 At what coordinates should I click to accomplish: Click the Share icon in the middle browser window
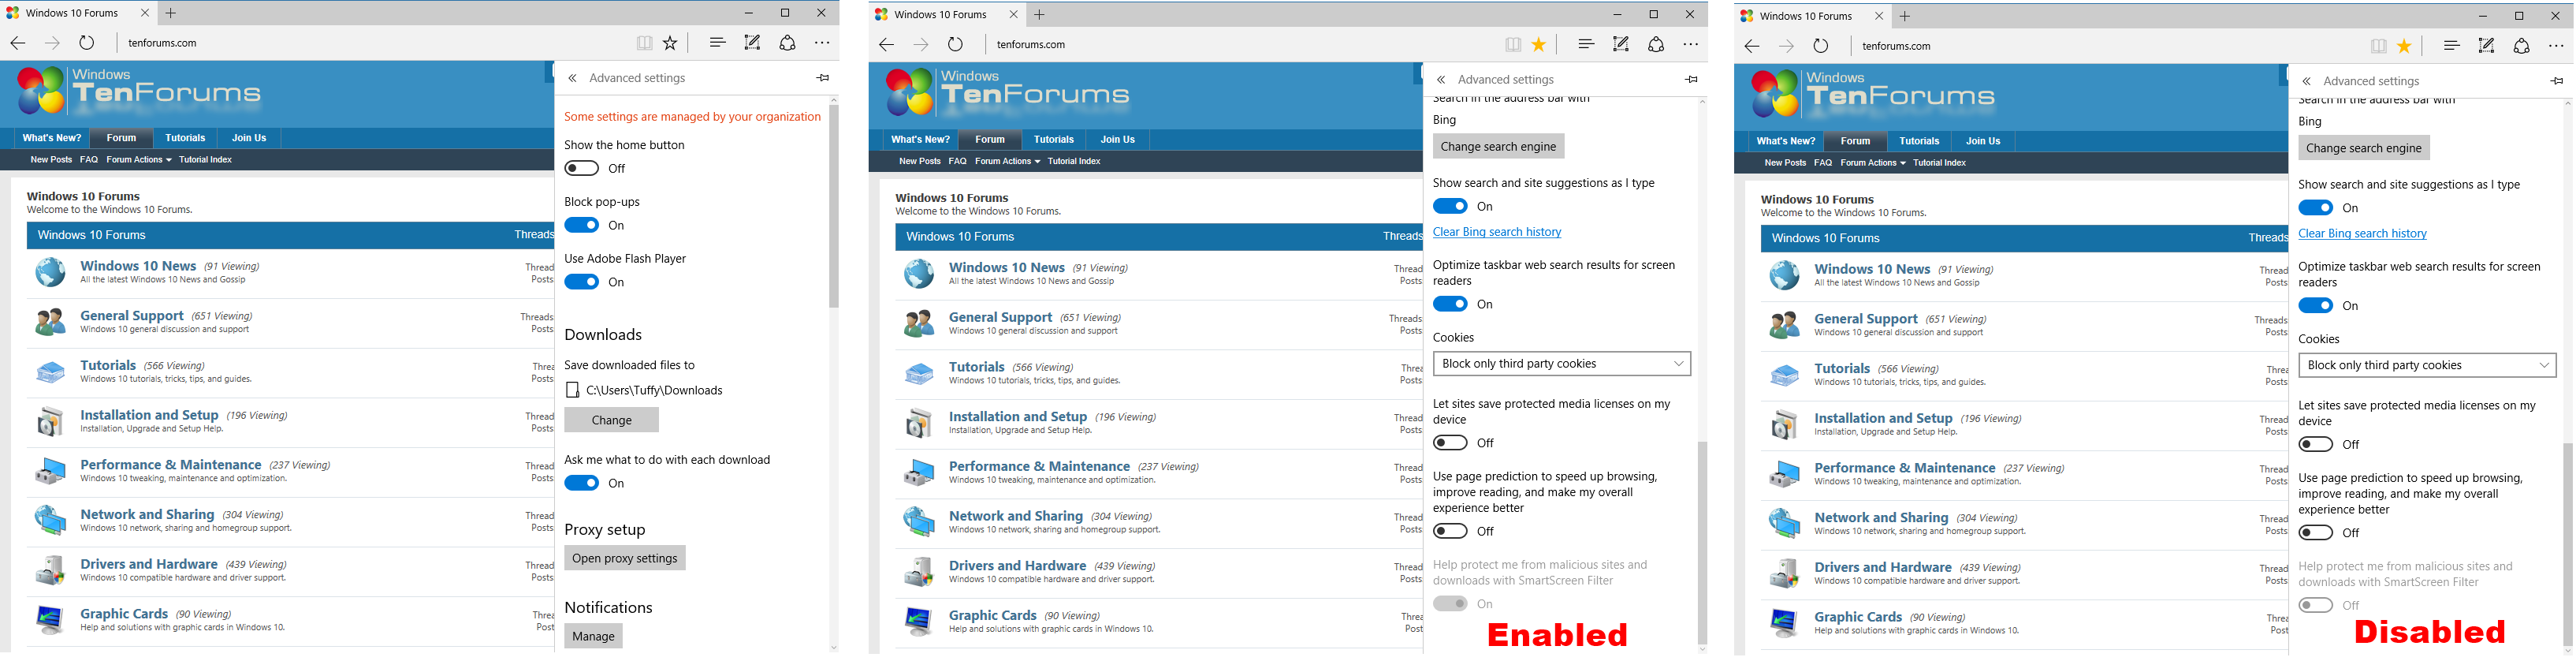pyautogui.click(x=1656, y=44)
